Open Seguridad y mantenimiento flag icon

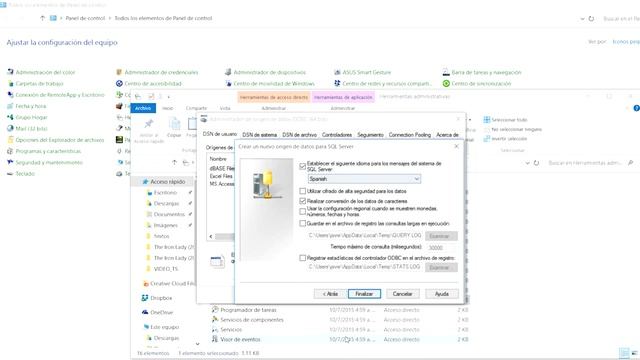10,162
